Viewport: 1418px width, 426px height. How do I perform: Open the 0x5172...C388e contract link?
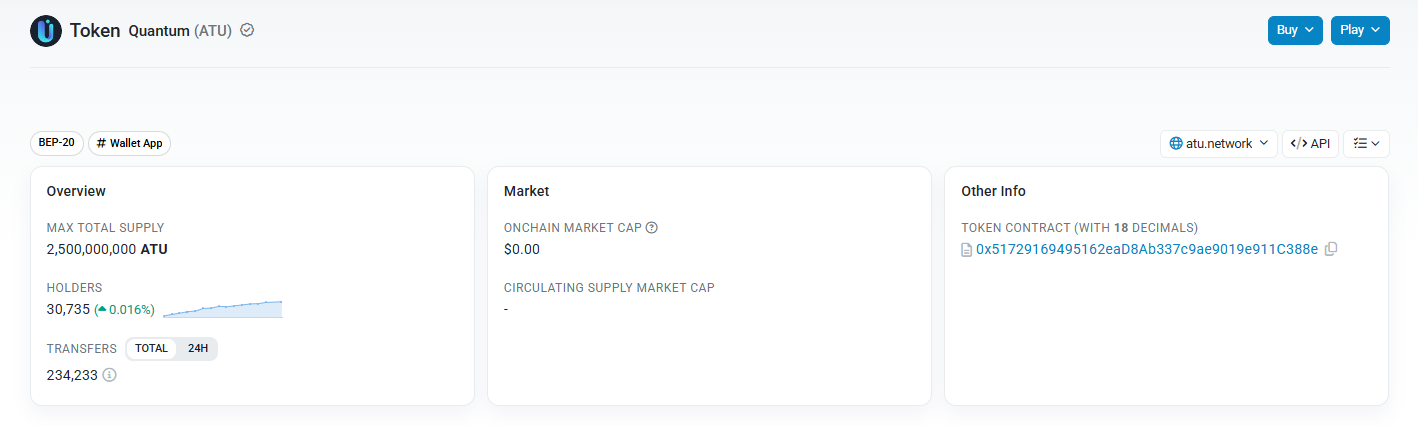pyautogui.click(x=1147, y=249)
